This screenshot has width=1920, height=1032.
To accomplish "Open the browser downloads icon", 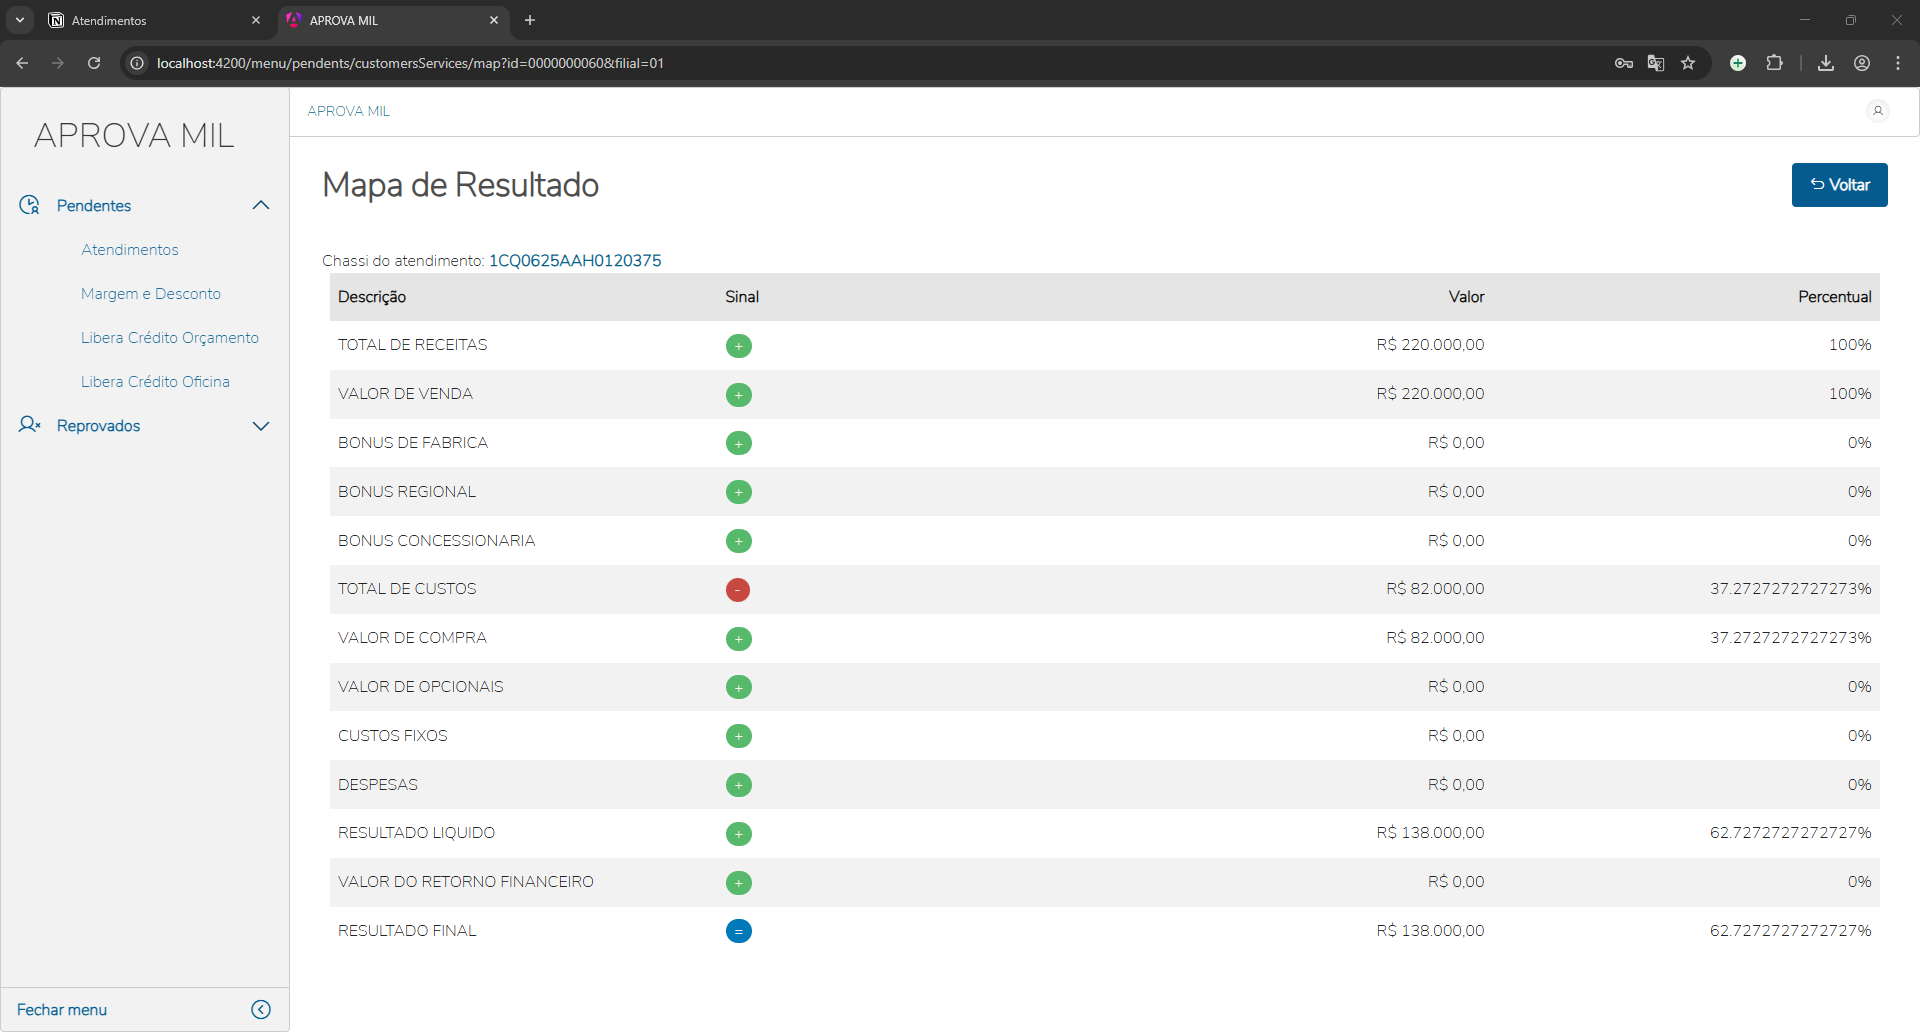I will 1825,63.
